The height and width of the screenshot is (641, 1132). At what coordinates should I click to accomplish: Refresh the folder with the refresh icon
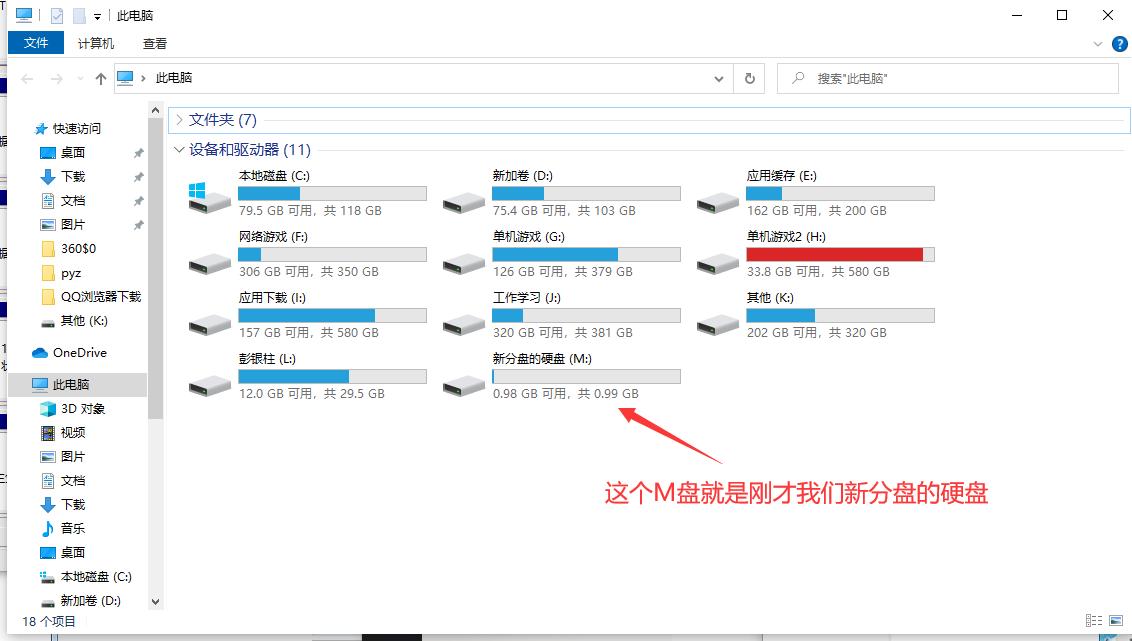749,78
